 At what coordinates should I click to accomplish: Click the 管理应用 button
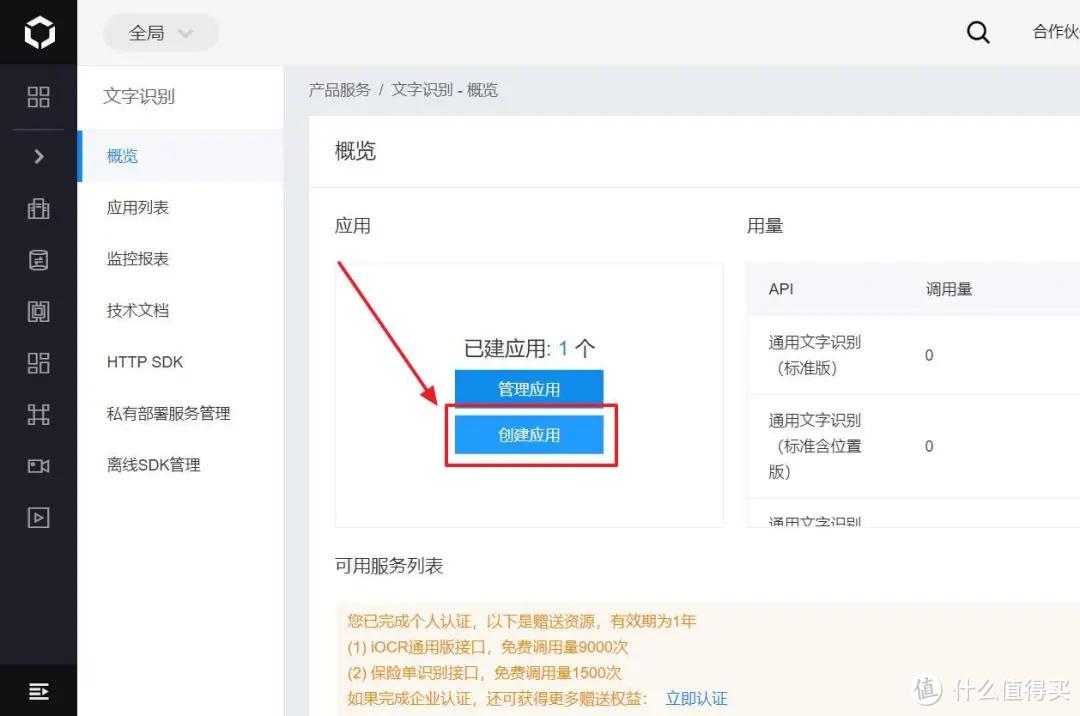click(529, 389)
